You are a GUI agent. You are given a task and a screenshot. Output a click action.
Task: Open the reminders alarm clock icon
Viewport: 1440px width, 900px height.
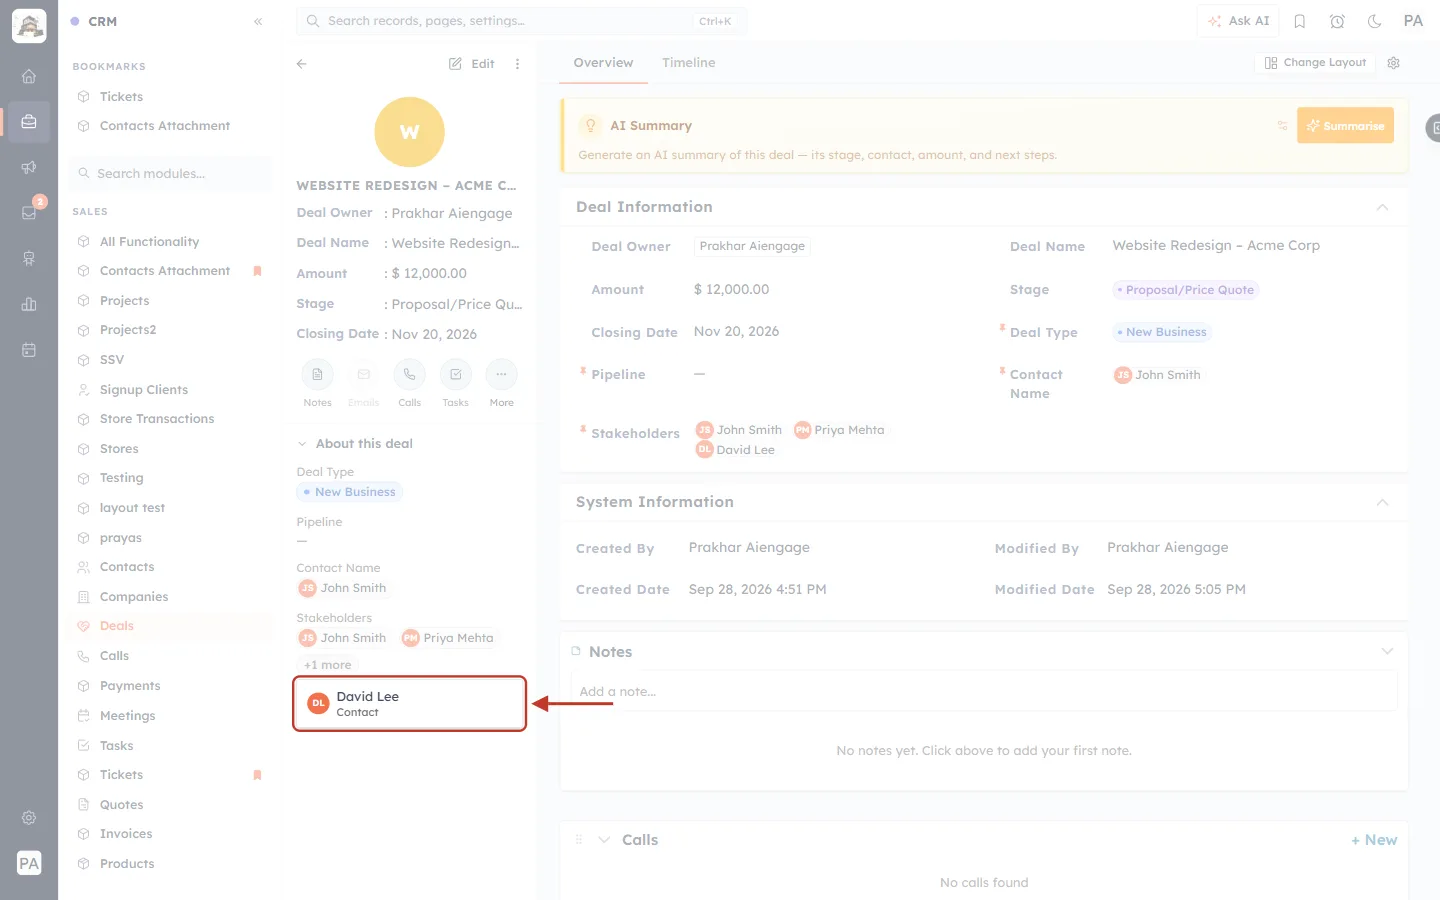tap(1337, 21)
